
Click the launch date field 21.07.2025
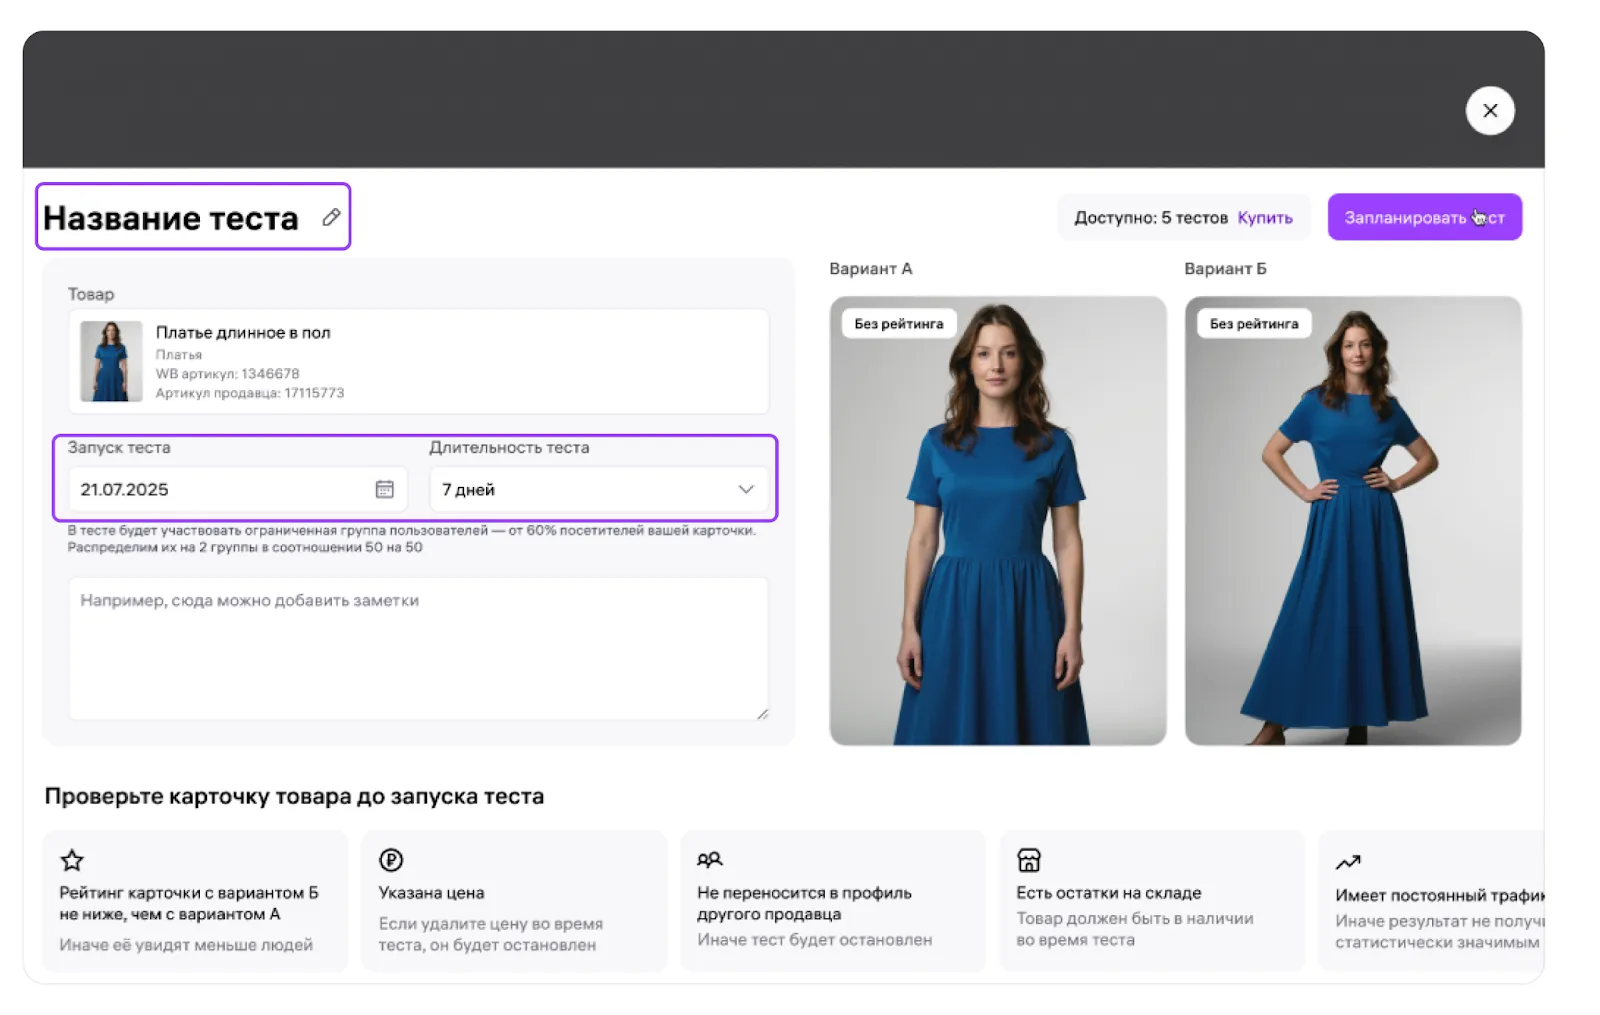220,489
